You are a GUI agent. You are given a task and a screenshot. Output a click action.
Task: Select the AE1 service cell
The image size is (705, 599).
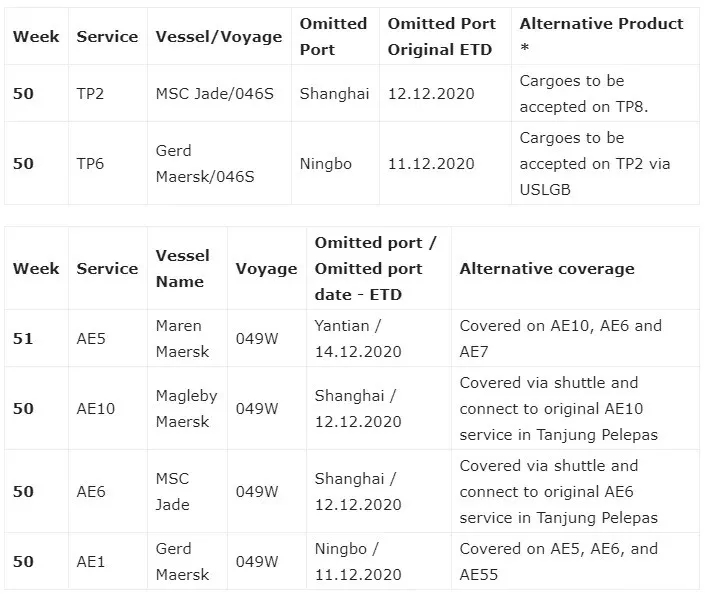click(91, 561)
